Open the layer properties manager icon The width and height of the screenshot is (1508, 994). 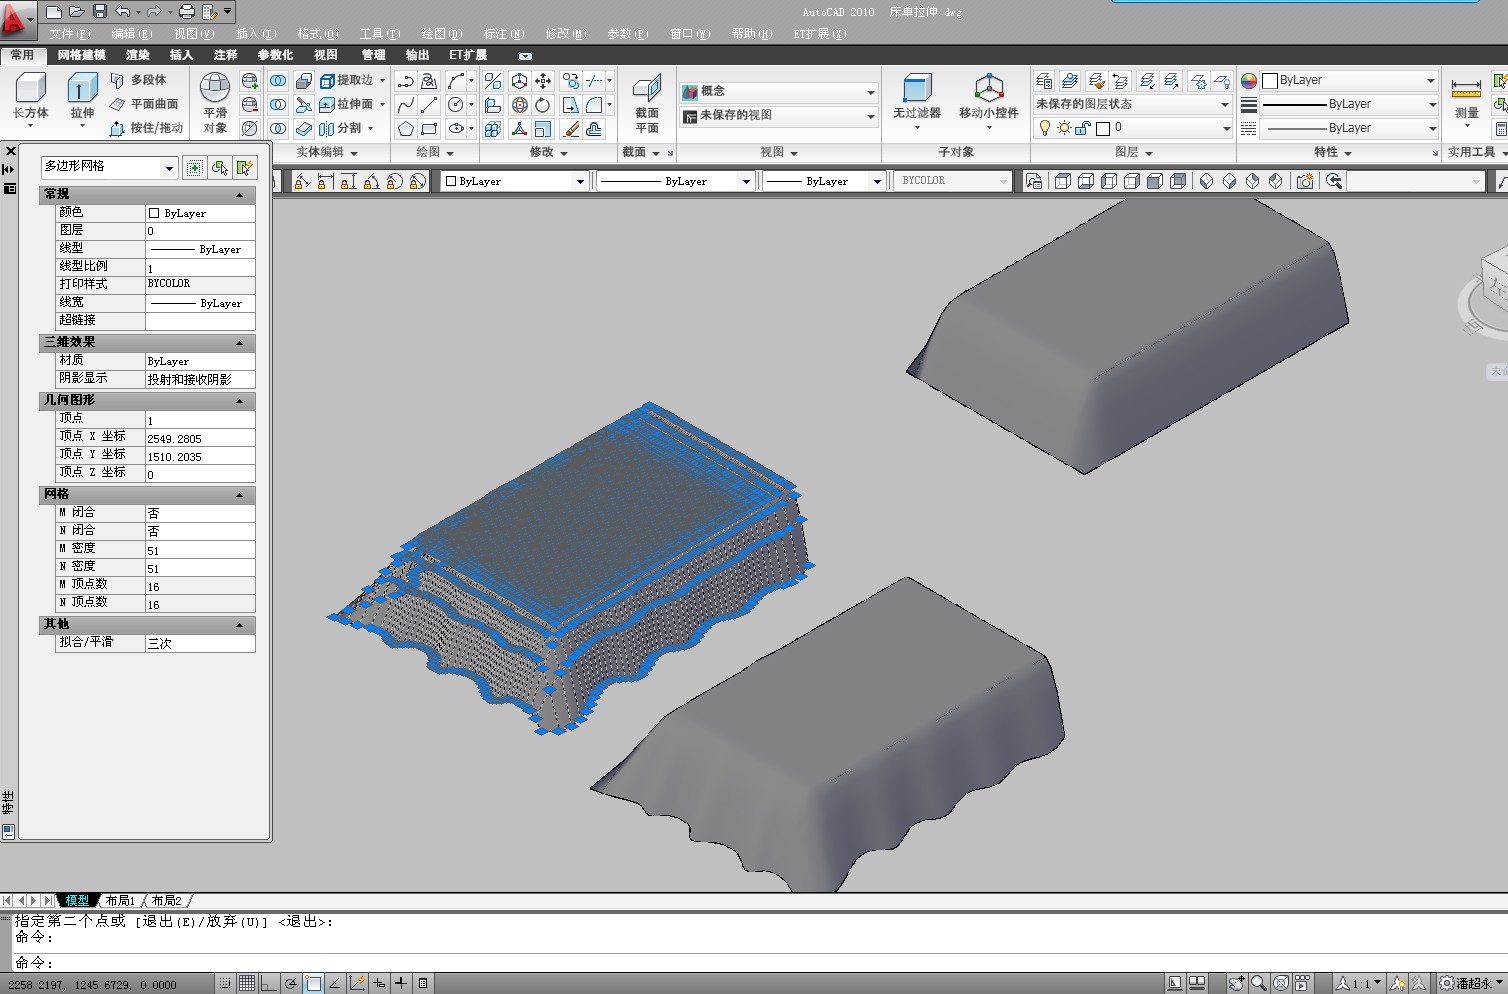(x=1044, y=81)
